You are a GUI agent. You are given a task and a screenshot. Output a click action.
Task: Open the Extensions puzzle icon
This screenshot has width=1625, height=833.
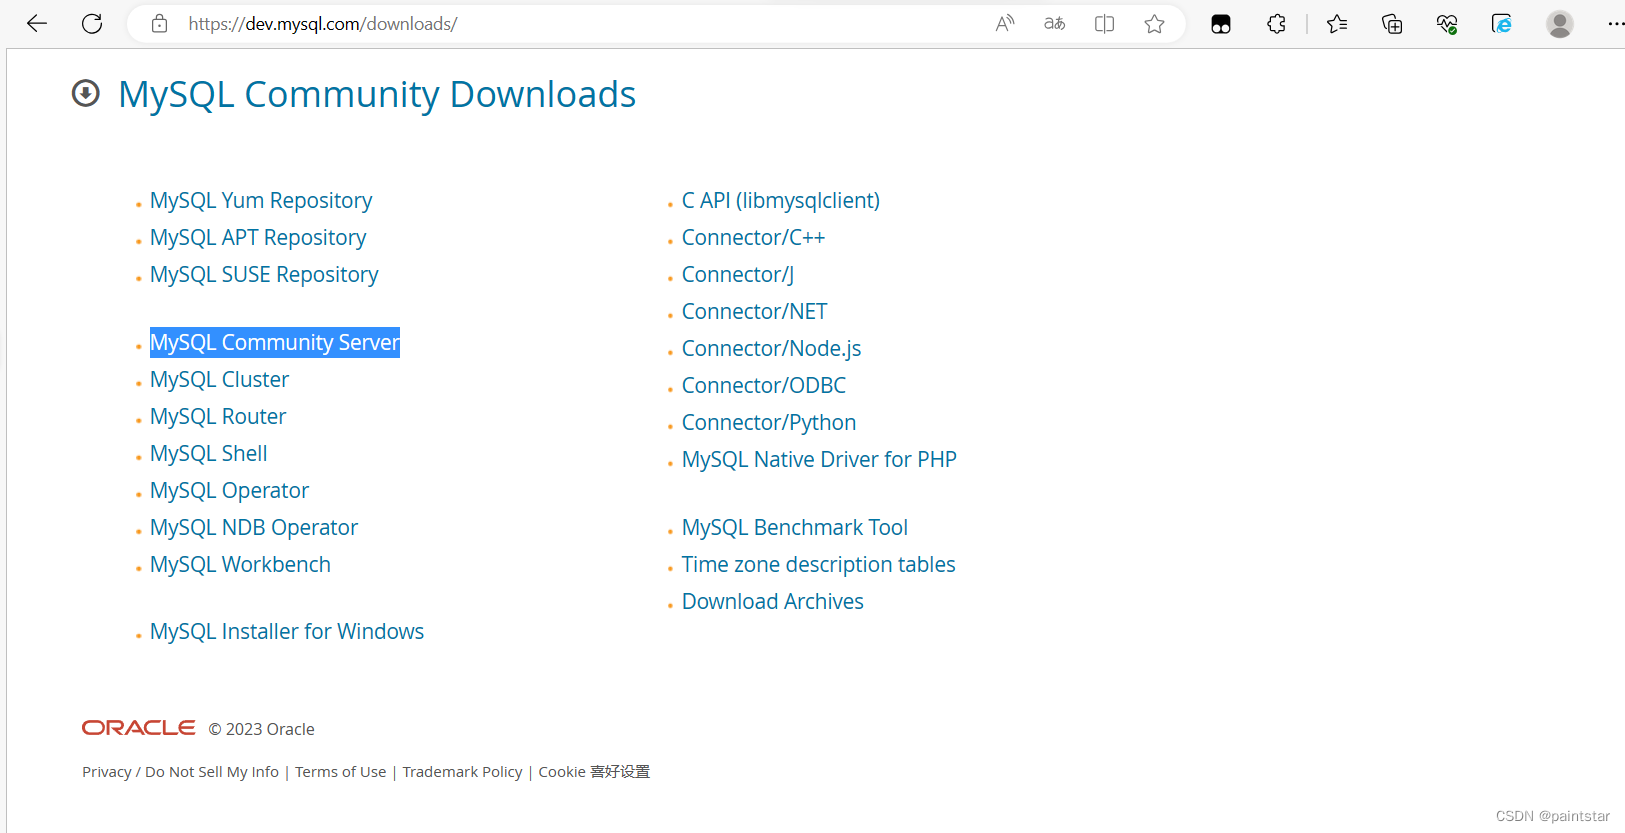pyautogui.click(x=1276, y=23)
